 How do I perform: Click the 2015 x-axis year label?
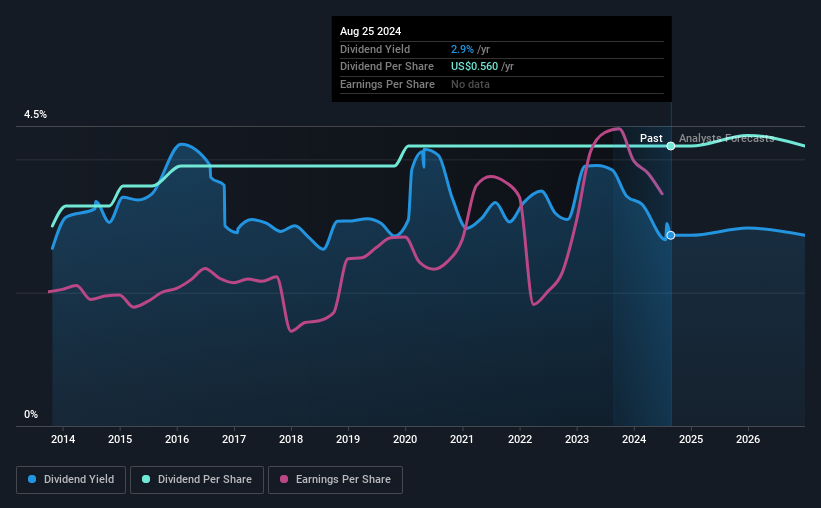click(x=120, y=439)
